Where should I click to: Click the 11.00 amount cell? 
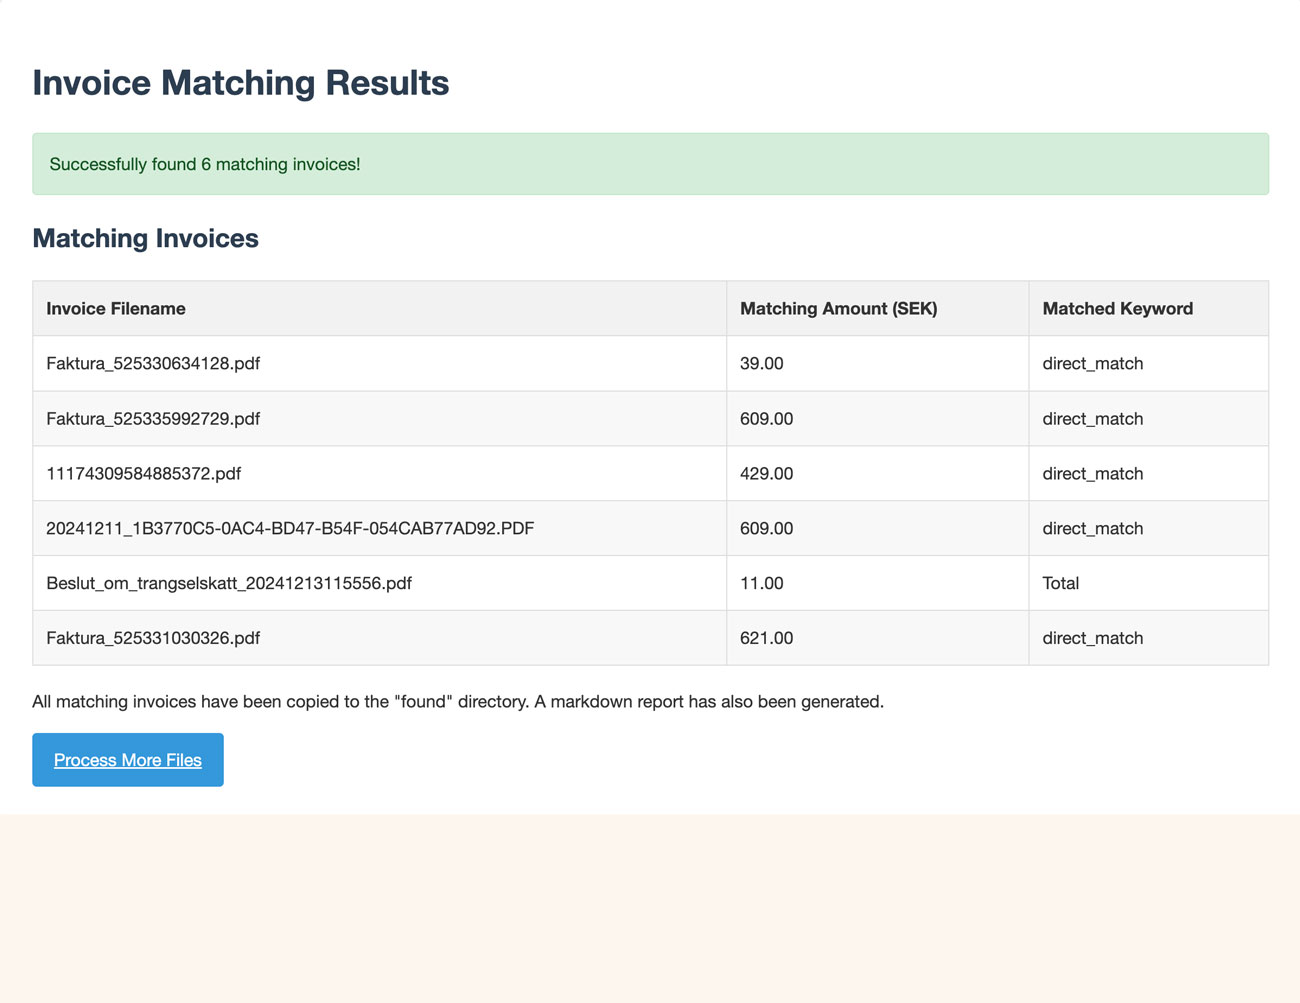click(x=762, y=584)
